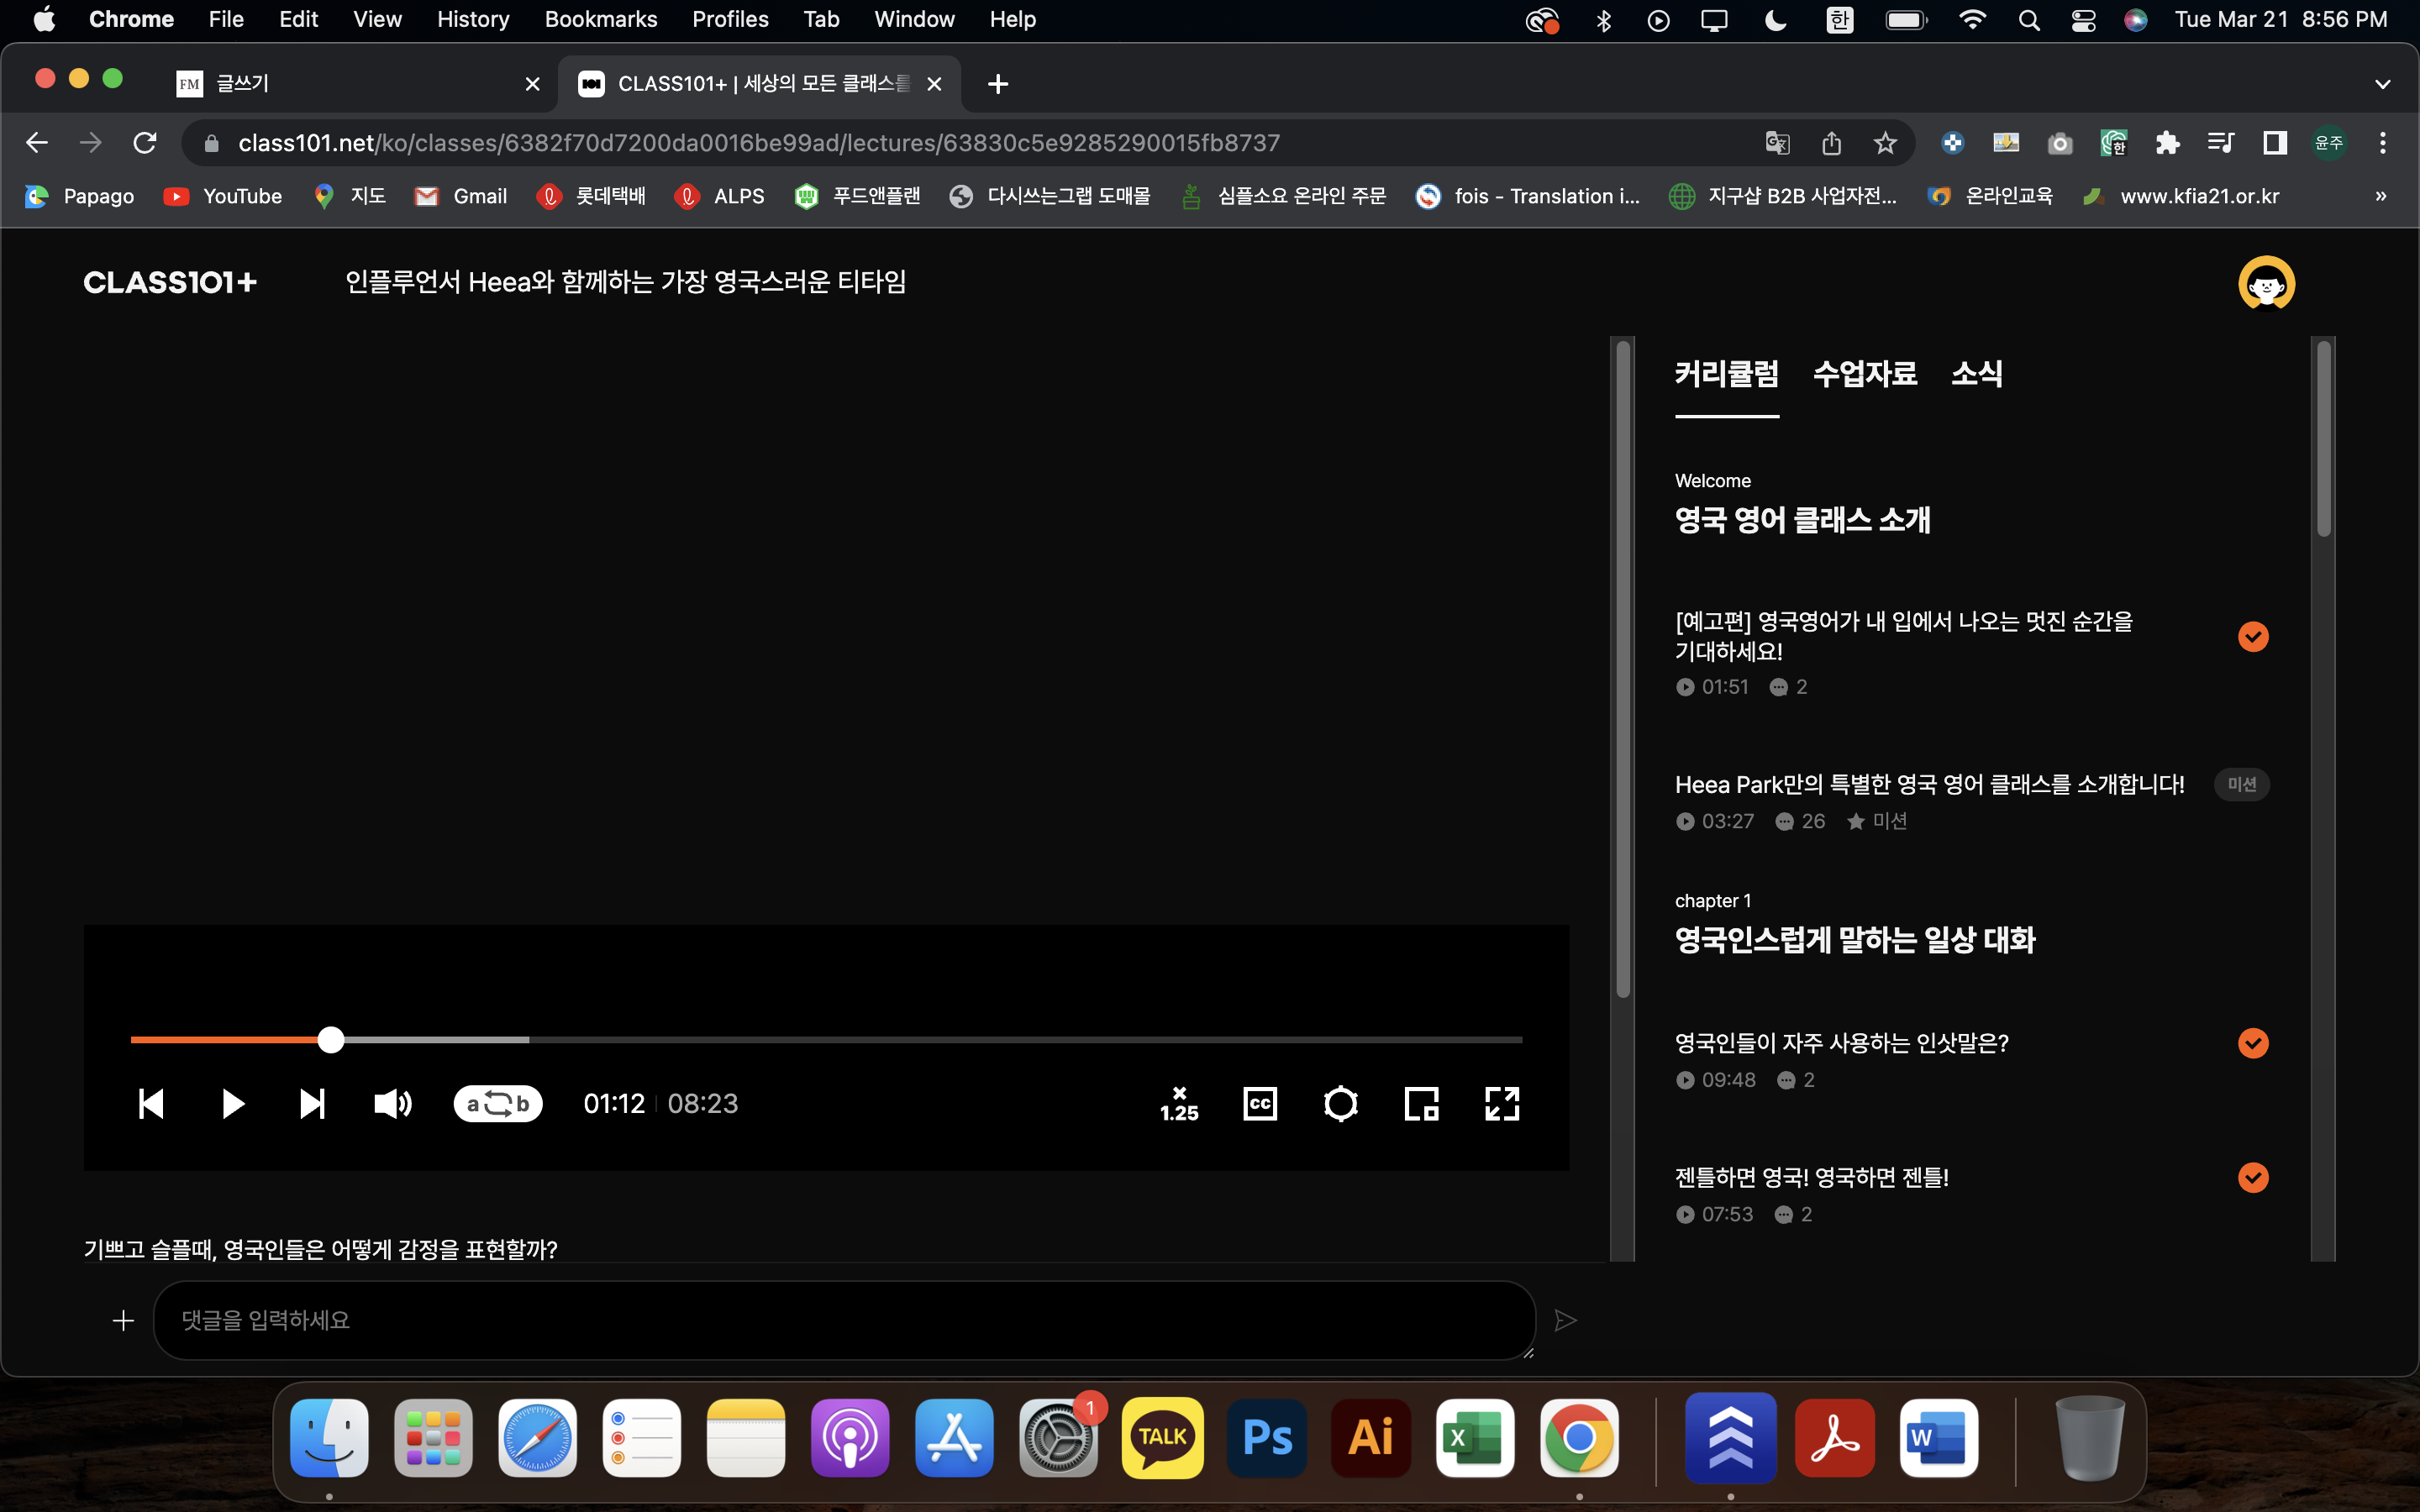The width and height of the screenshot is (2420, 1512).
Task: Skip to the next lecture
Action: [312, 1104]
